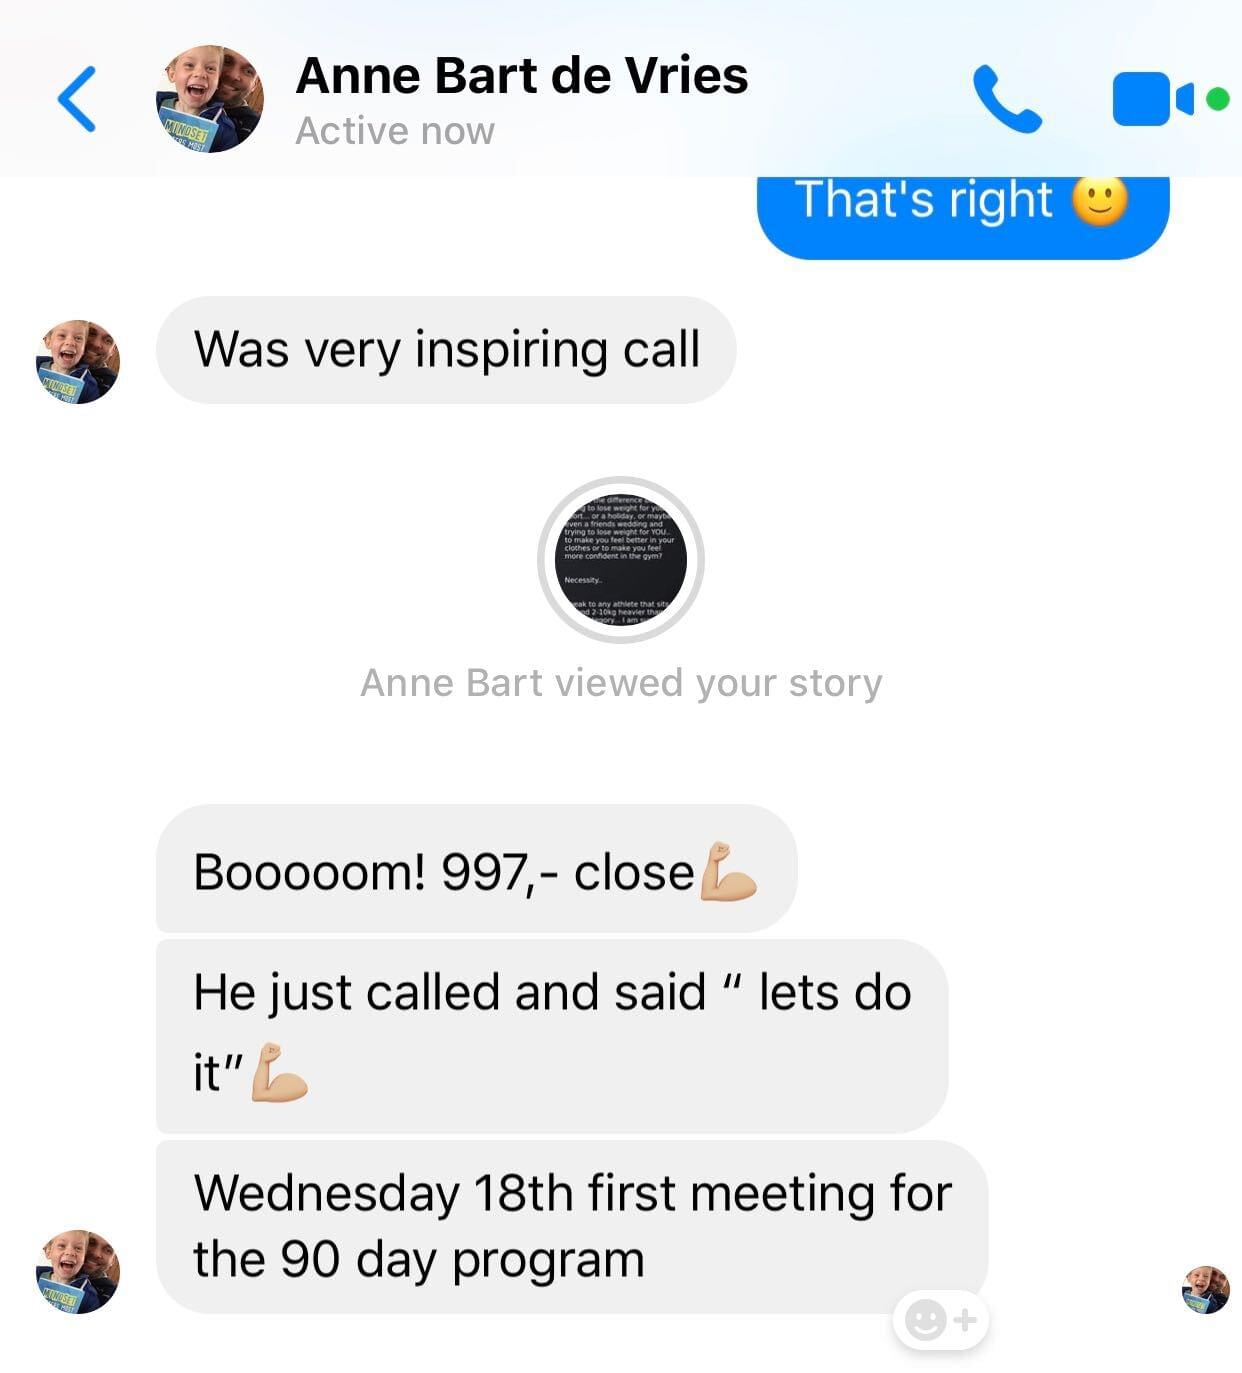Viewport: 1242px width, 1373px height.
Task: Select the blue 'That's right' message bubble
Action: tap(963, 216)
